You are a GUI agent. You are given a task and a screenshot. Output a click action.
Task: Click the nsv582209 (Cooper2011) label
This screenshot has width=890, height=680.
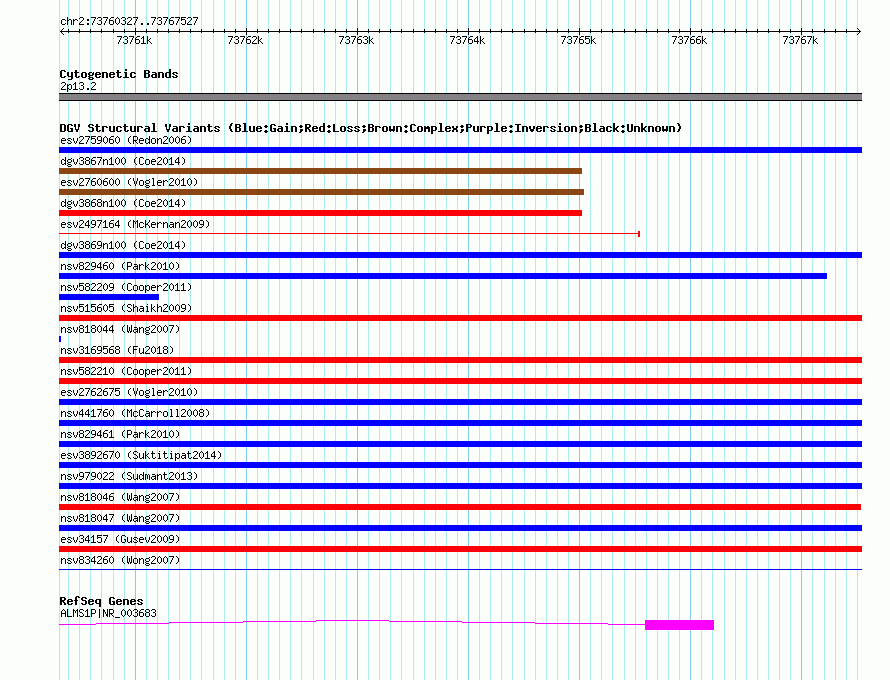pos(126,287)
